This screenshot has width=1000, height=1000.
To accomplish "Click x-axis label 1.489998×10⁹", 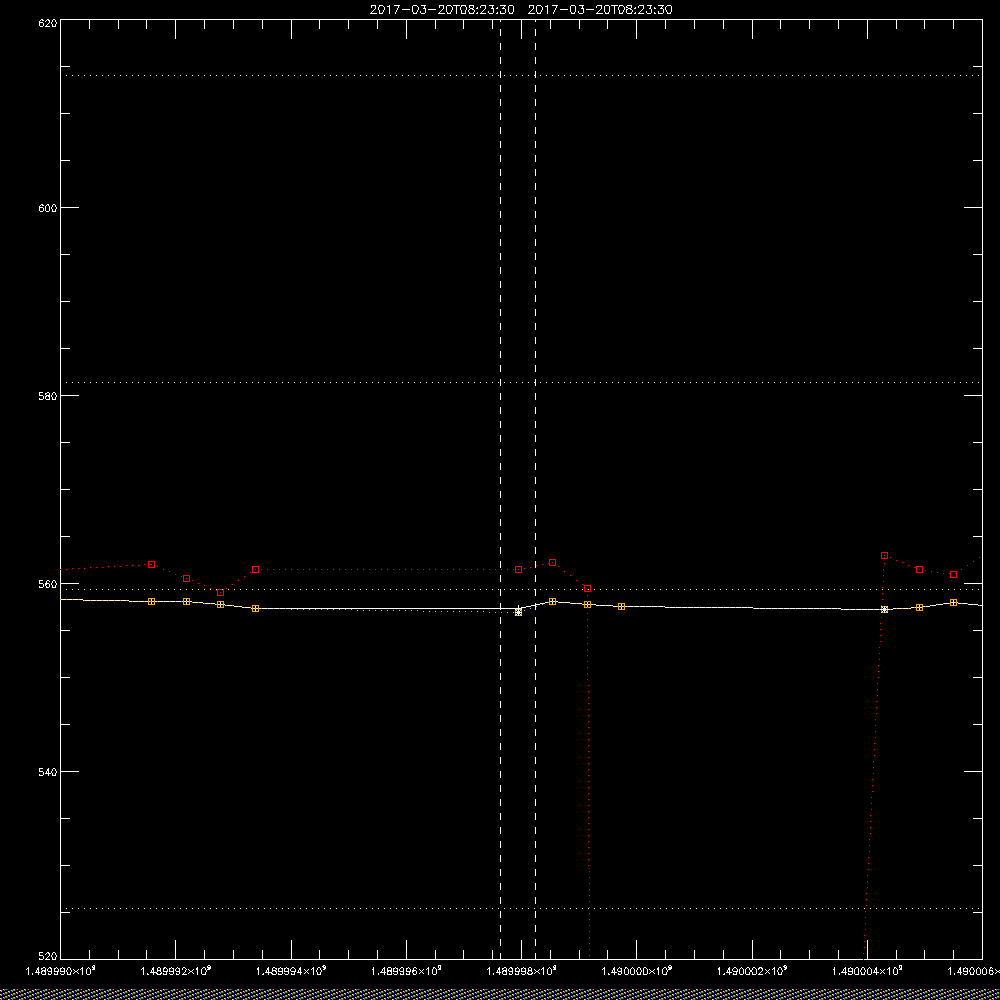I will click(x=522, y=971).
